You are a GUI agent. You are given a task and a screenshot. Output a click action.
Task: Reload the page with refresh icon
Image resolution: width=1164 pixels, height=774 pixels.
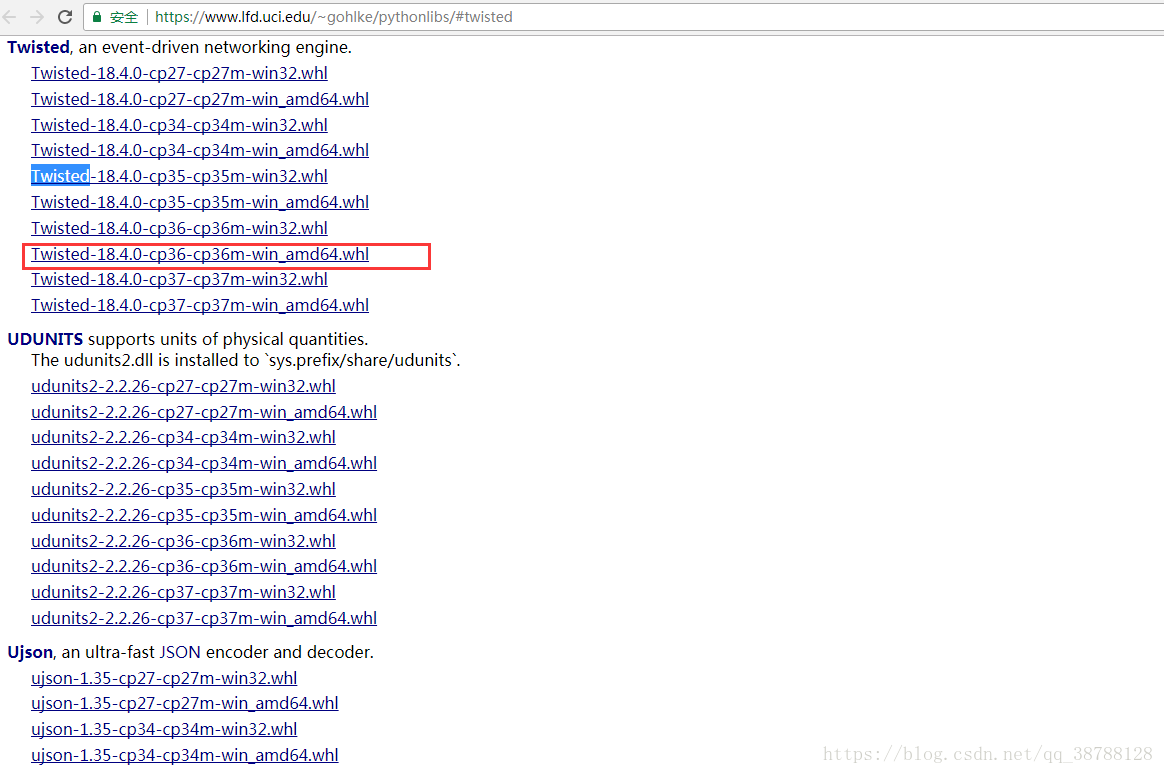(65, 16)
